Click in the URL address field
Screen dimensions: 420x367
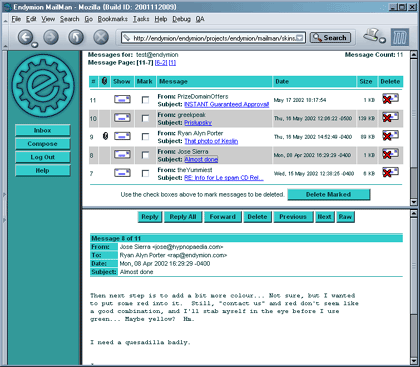(x=213, y=38)
